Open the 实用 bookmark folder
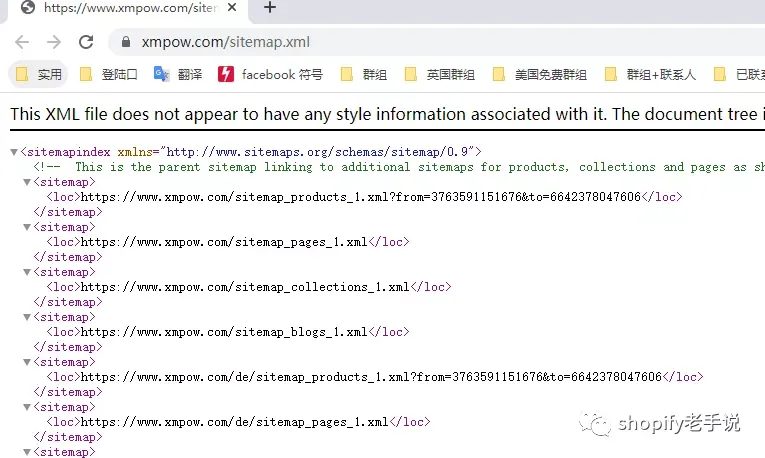Viewport: 765px width, 458px height. tap(39, 74)
